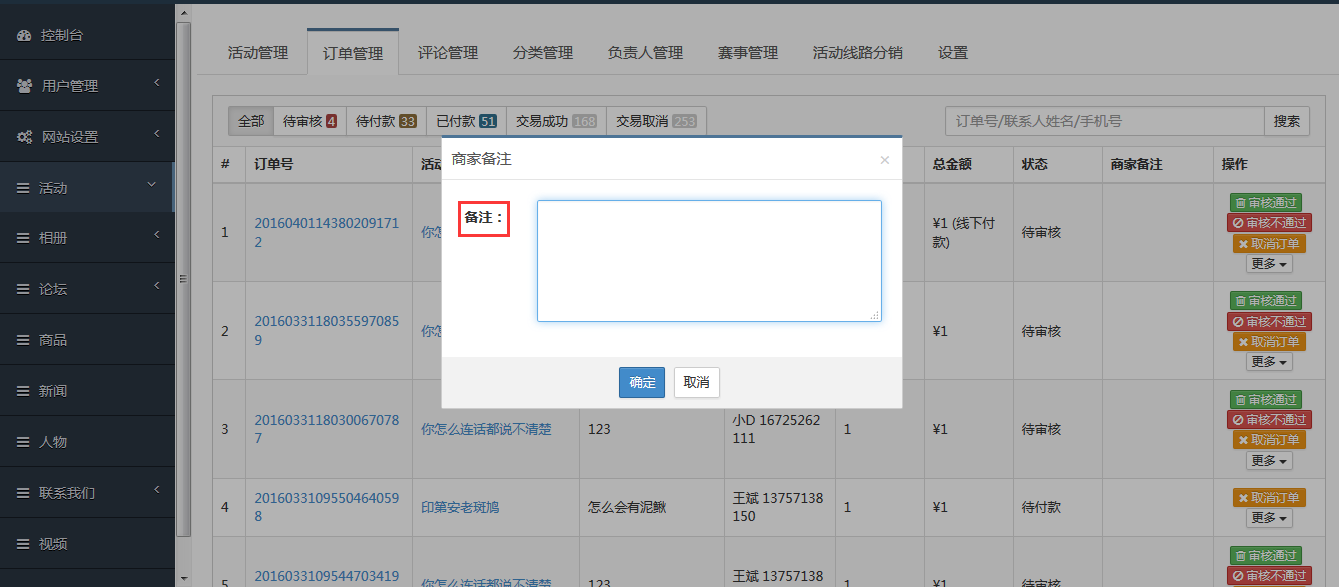Collapse the 活动 sidebar submenu
Viewport: 1339px width, 587px height.
coord(152,185)
